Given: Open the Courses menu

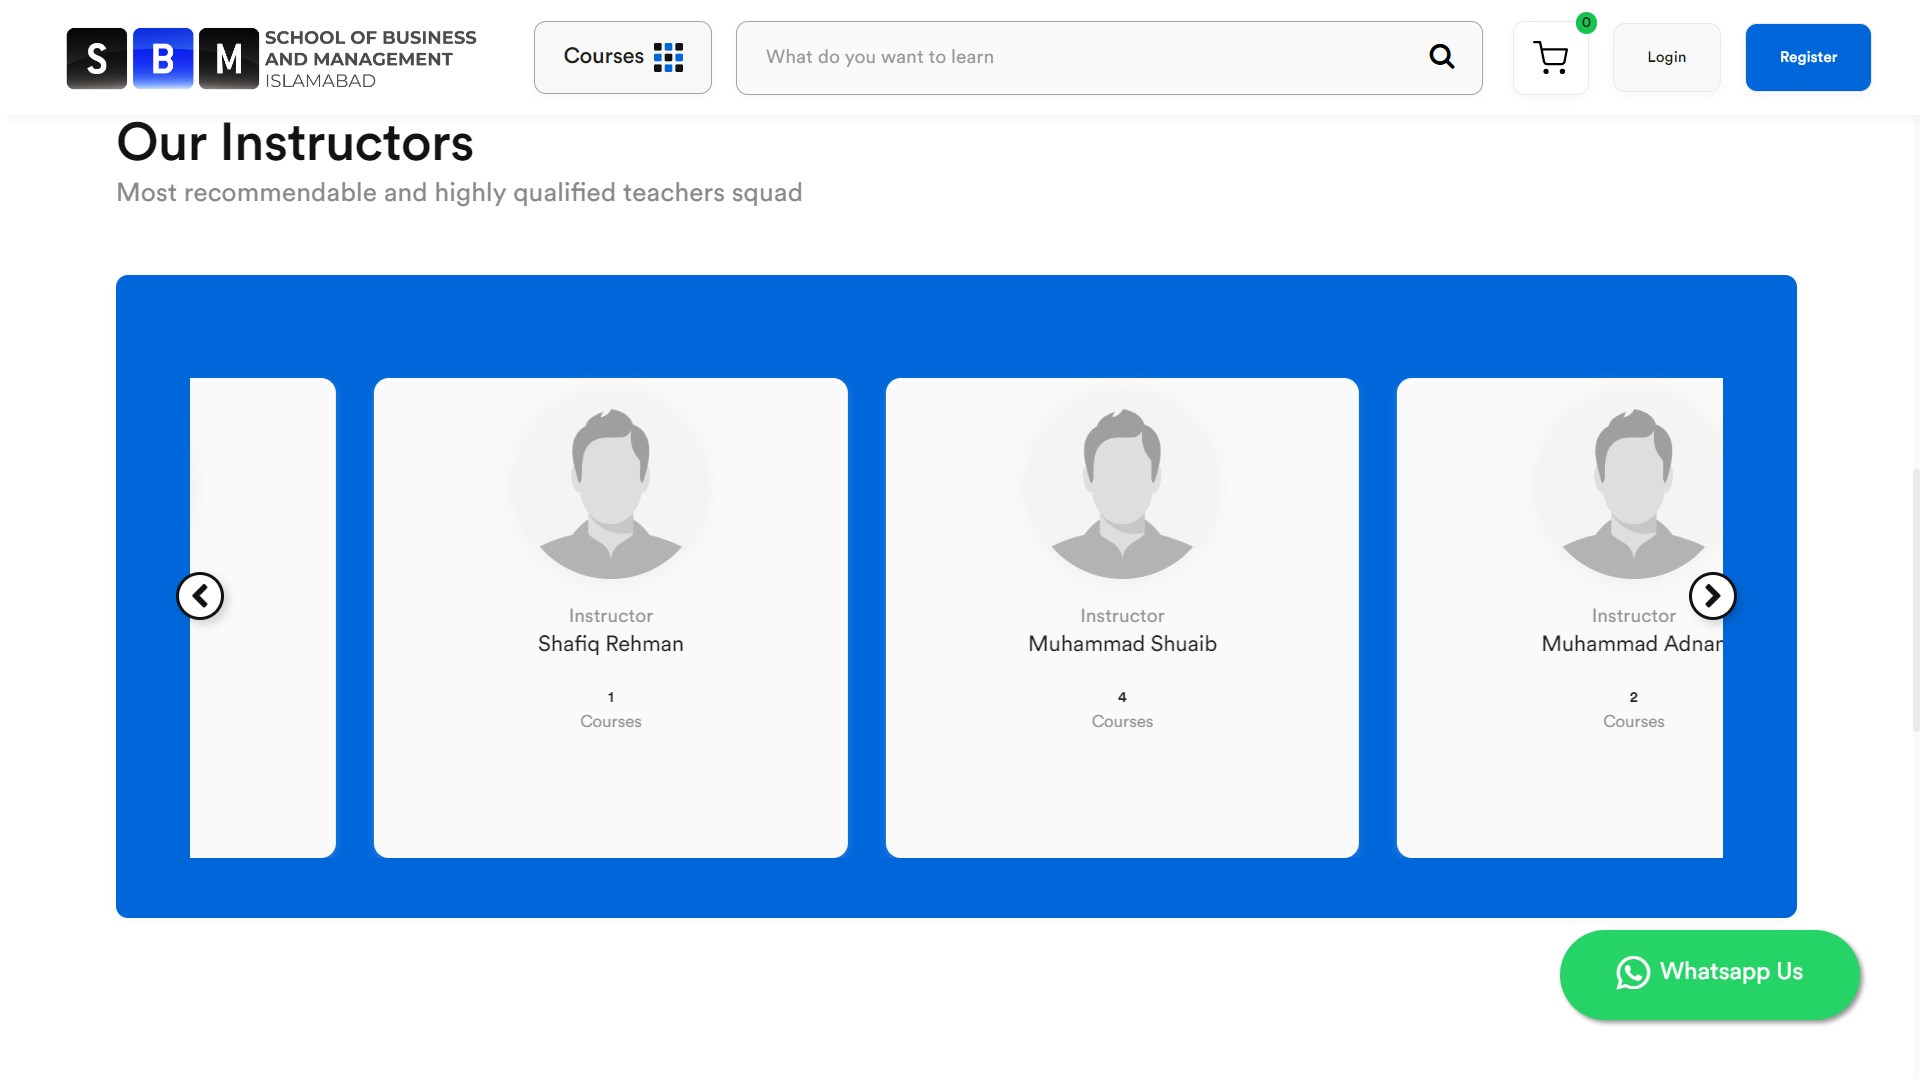Looking at the screenshot, I should (622, 57).
